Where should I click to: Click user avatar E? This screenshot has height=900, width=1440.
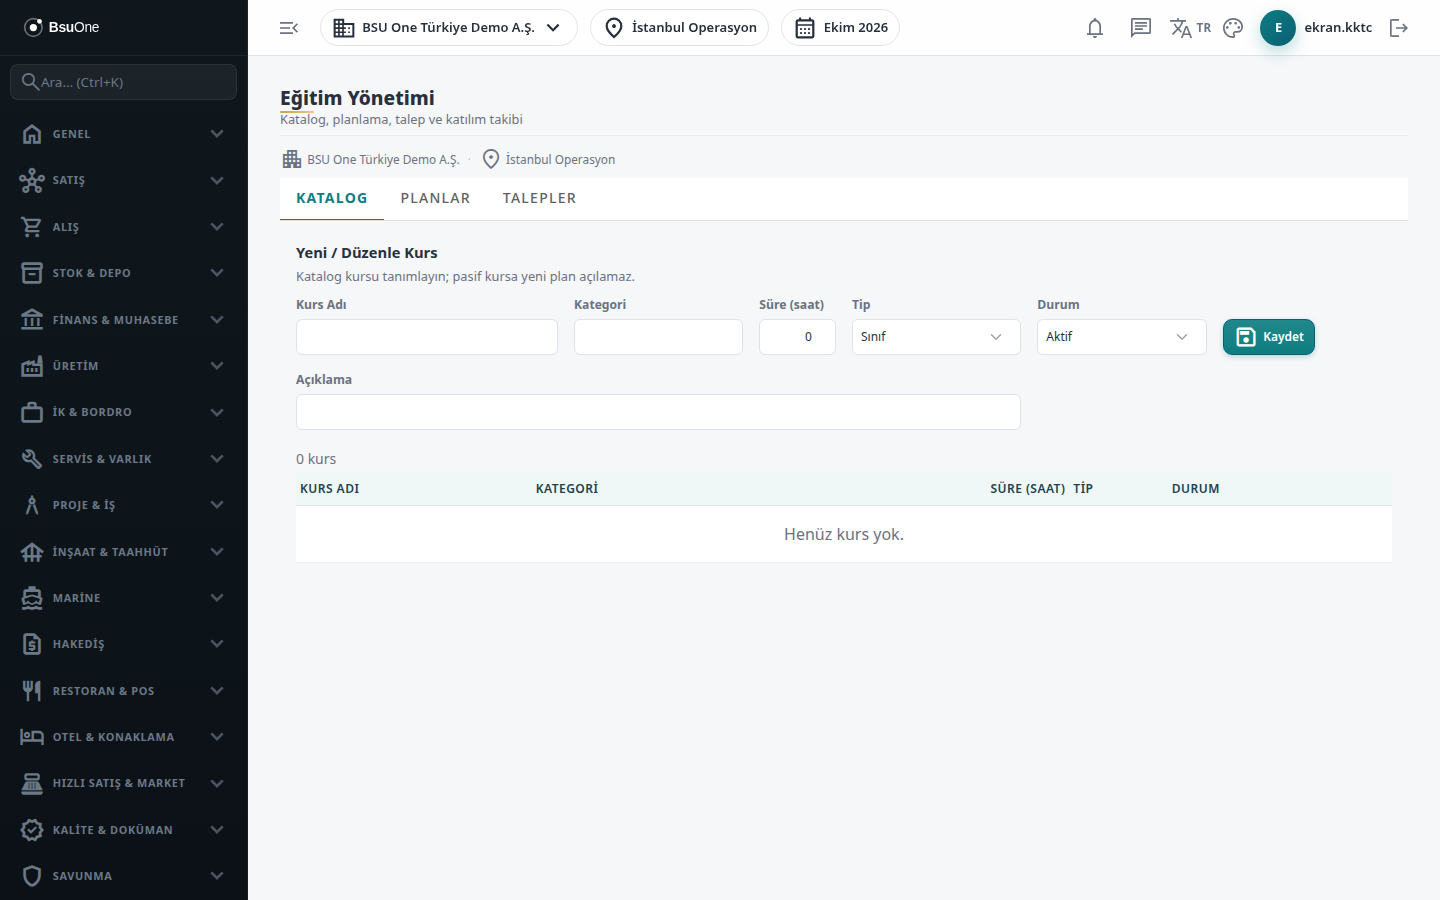click(x=1278, y=28)
